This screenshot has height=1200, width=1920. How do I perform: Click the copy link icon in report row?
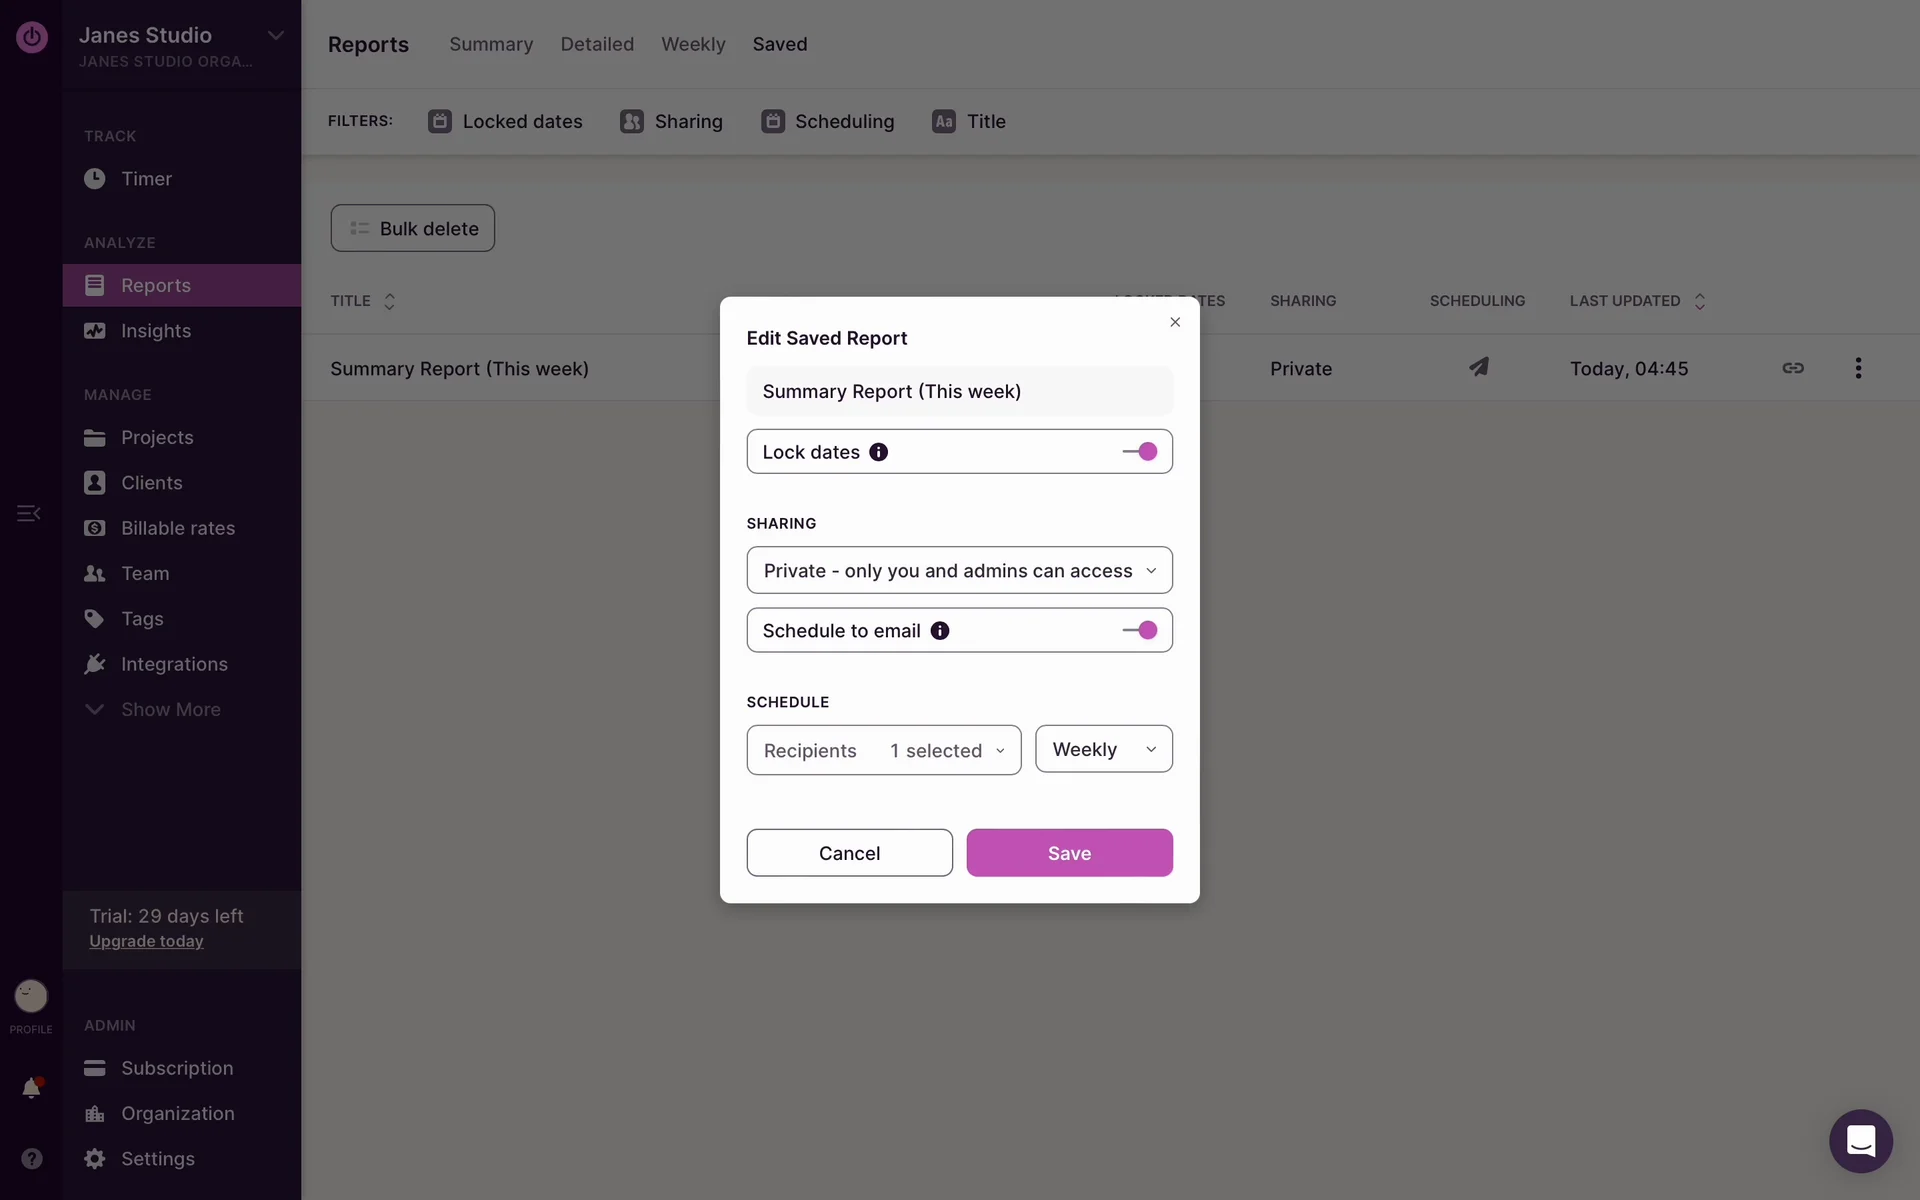pyautogui.click(x=1792, y=368)
